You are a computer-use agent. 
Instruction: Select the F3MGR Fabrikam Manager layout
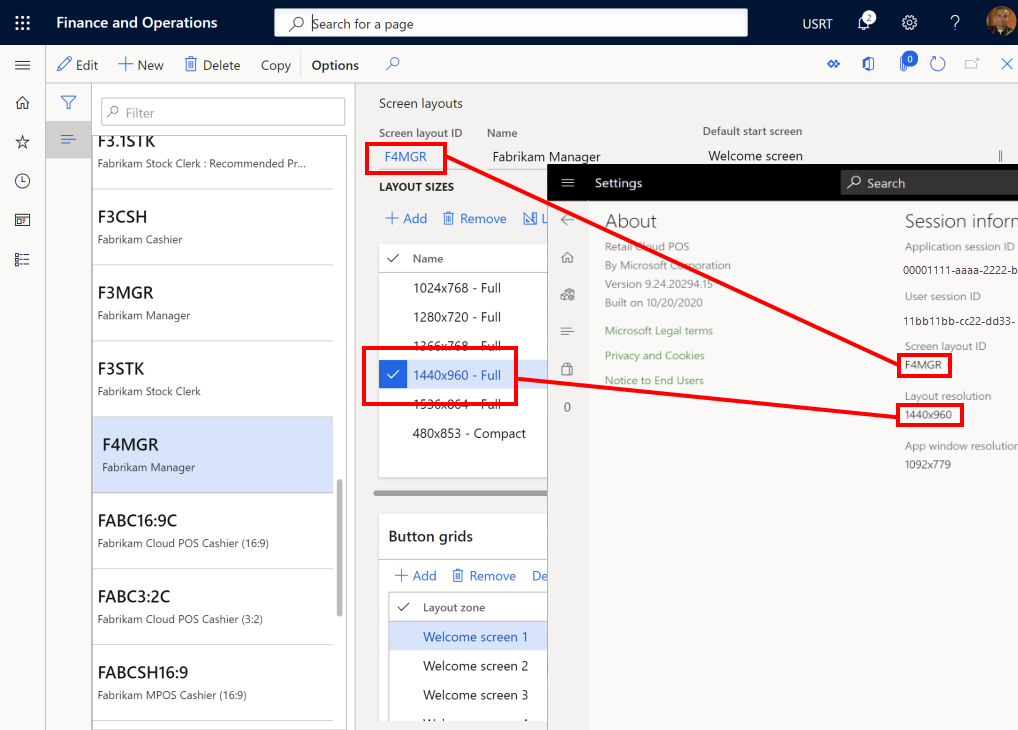click(213, 303)
